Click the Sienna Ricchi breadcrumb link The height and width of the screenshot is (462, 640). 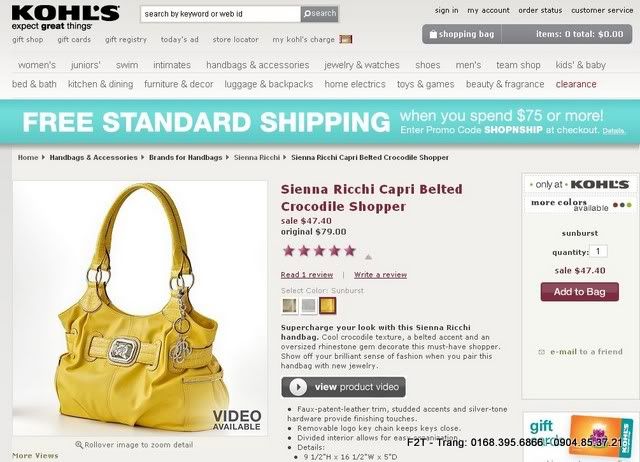point(257,158)
